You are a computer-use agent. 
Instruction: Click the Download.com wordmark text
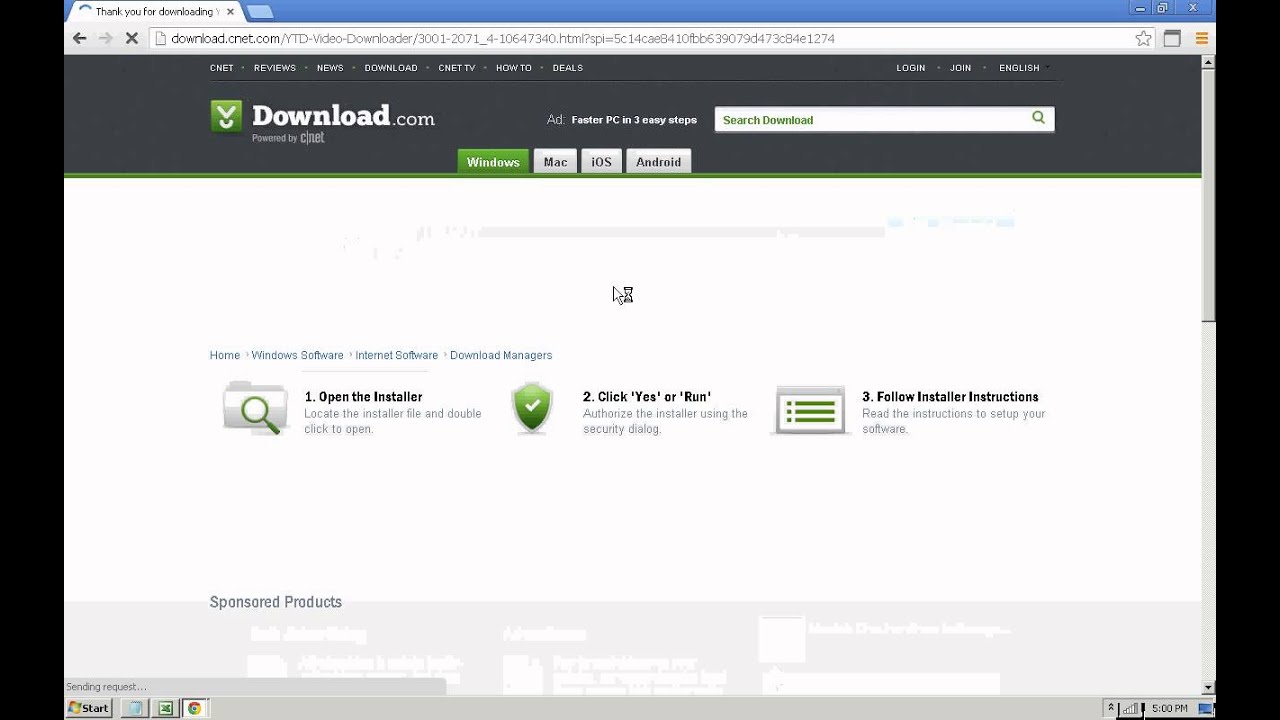coord(343,116)
